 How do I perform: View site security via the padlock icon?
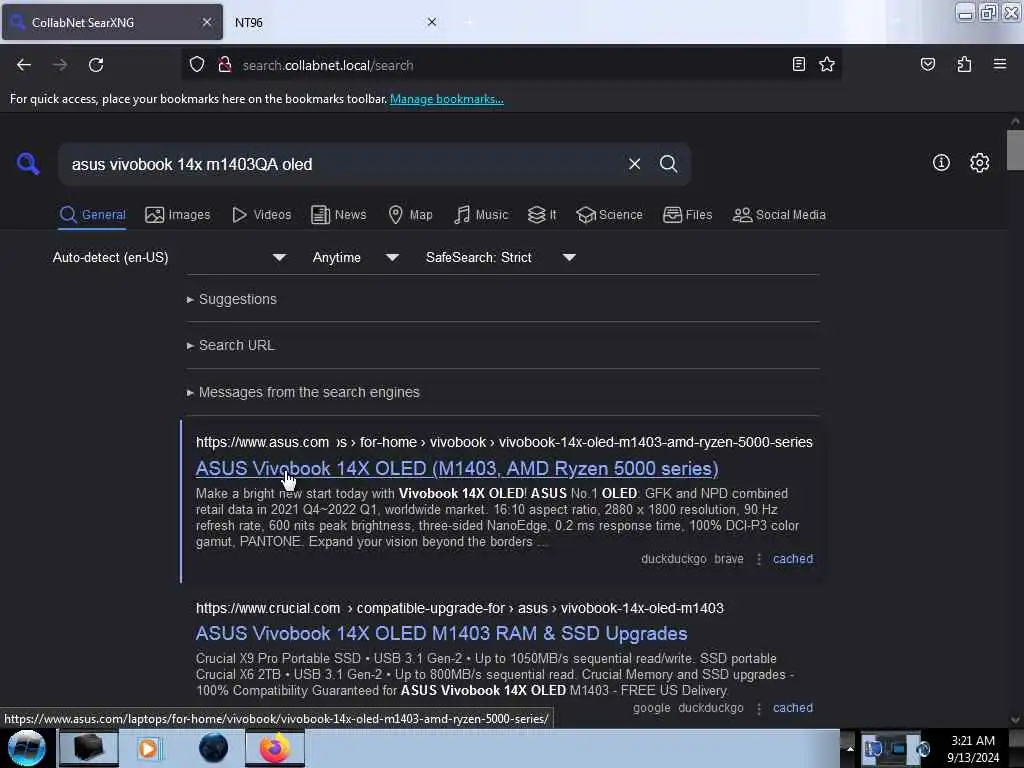pos(225,65)
